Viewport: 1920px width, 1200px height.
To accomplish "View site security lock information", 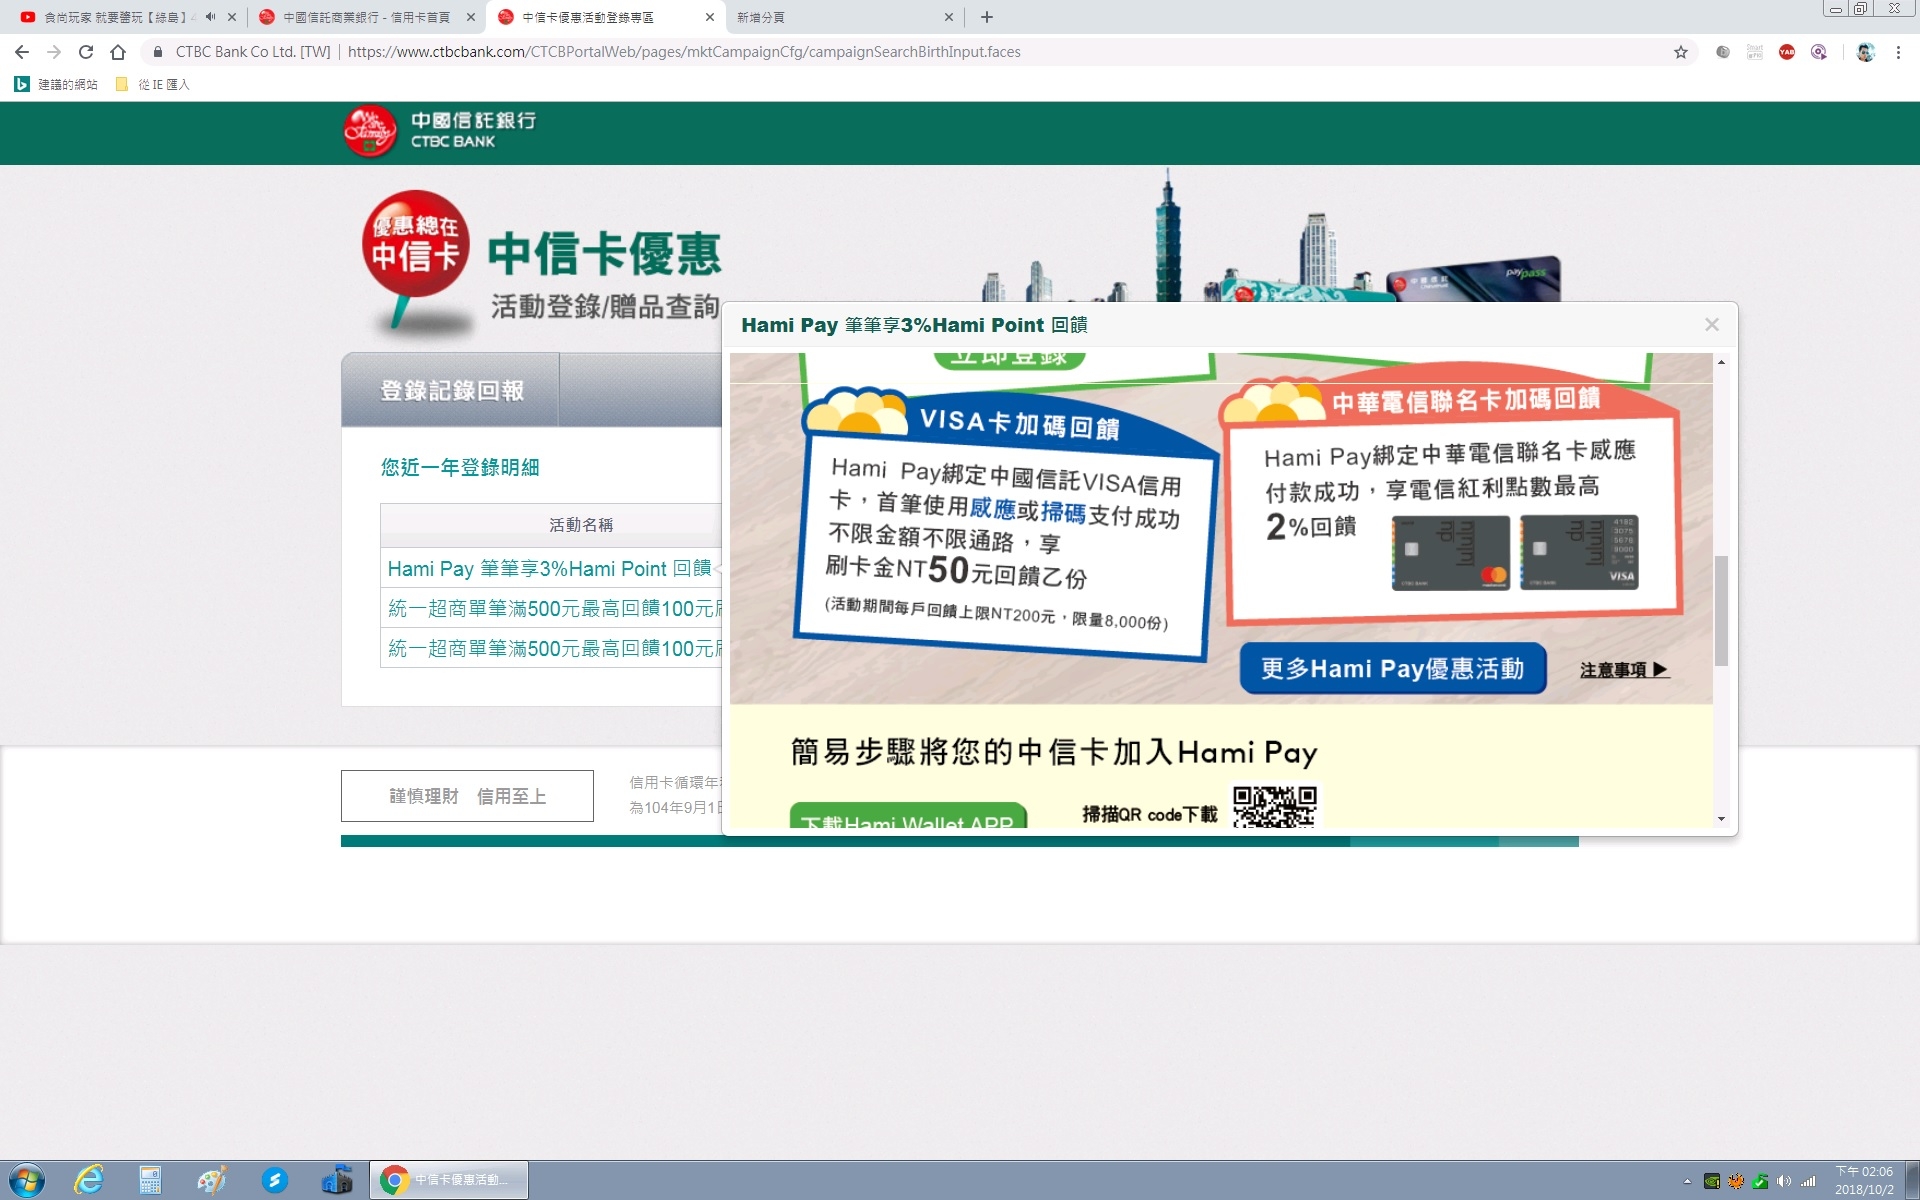I will coord(157,52).
